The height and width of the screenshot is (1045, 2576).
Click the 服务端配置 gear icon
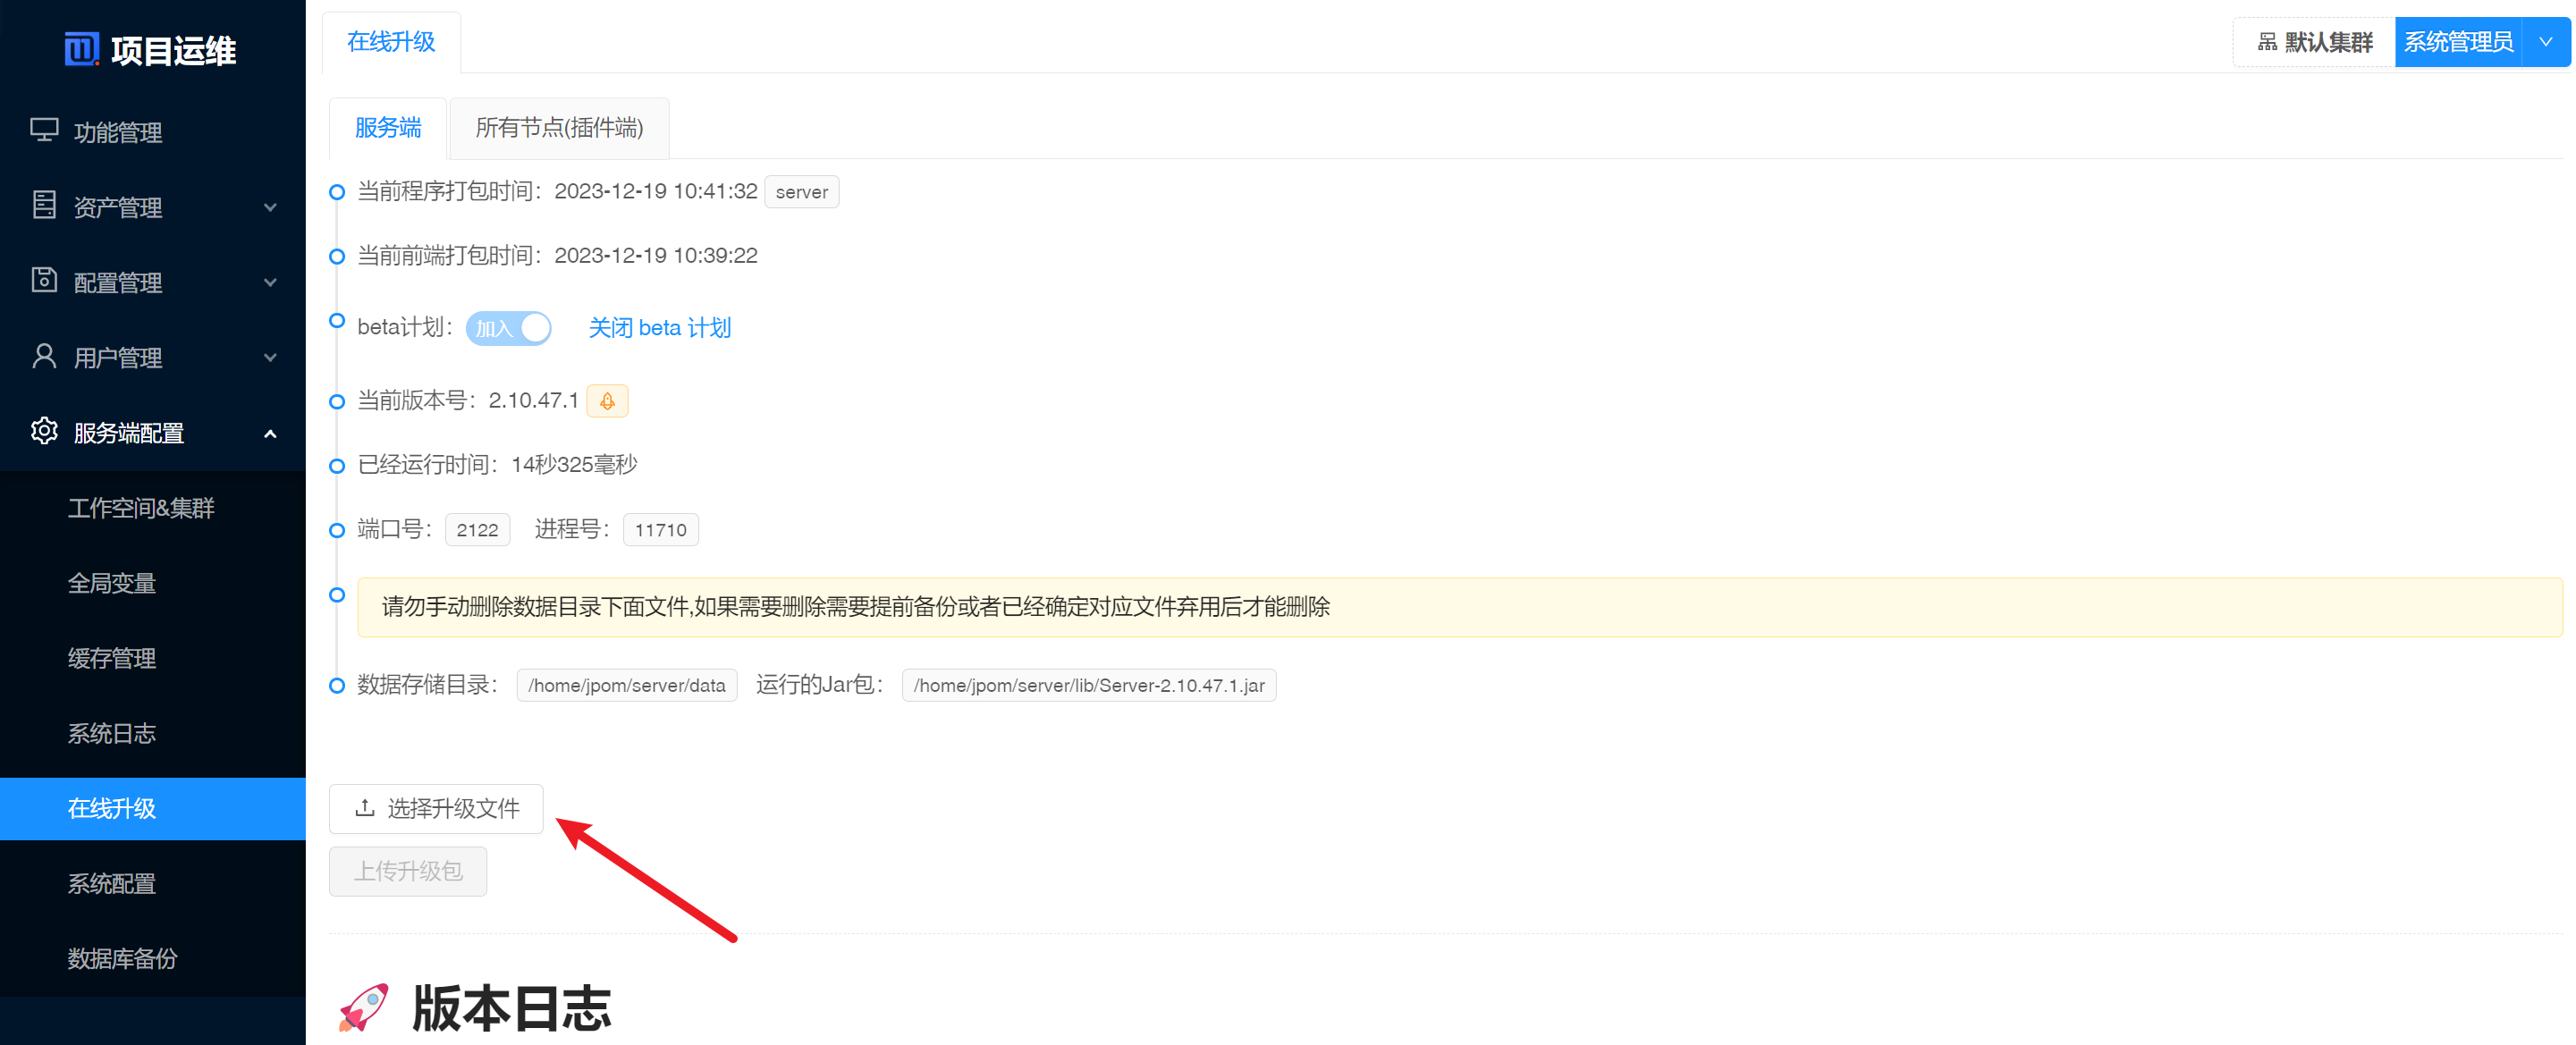pos(44,431)
